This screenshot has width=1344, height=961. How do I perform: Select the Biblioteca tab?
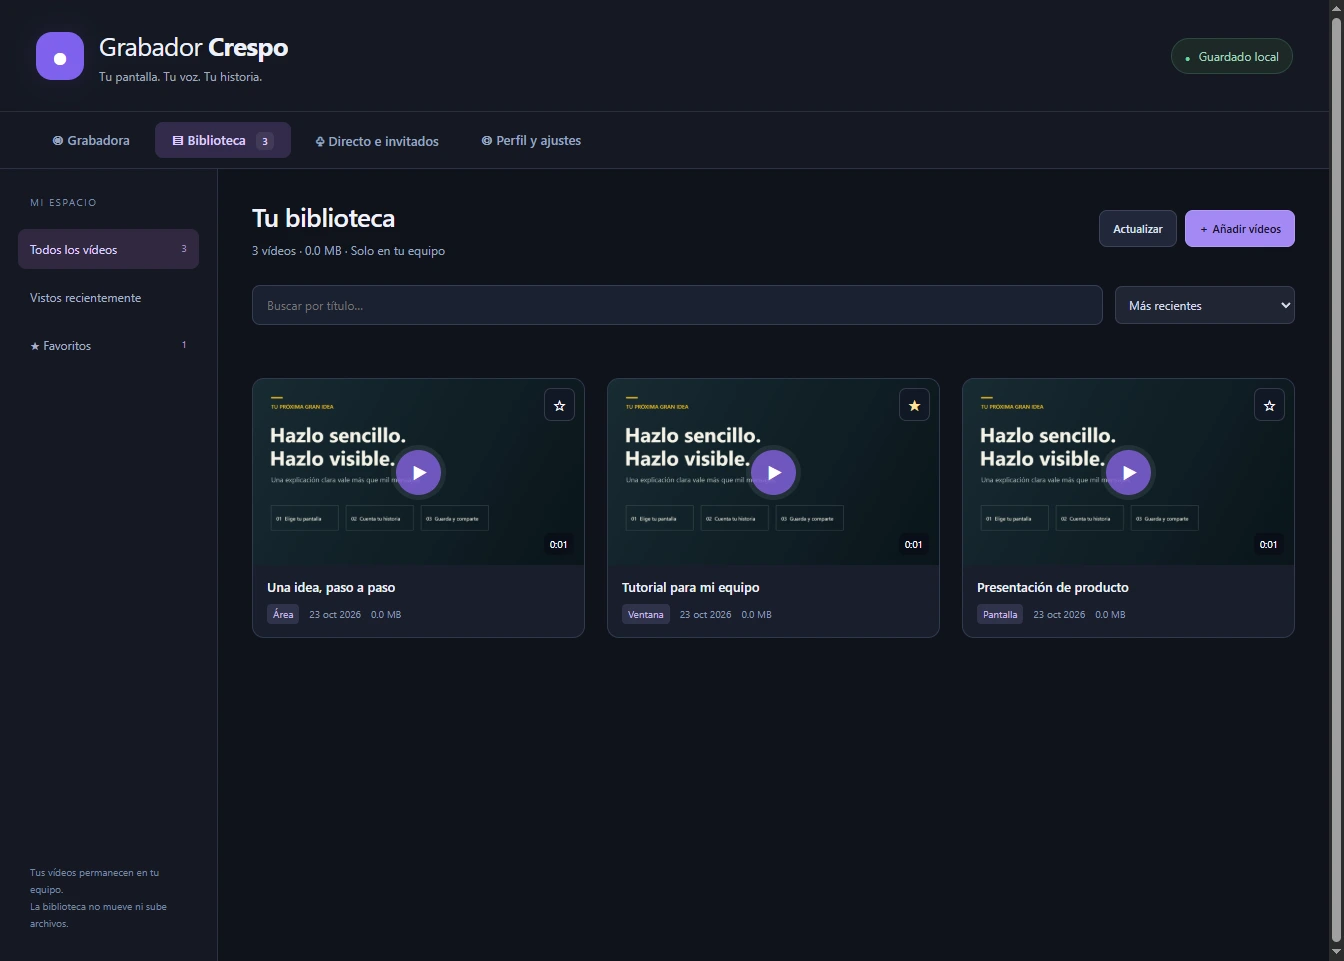(x=223, y=140)
